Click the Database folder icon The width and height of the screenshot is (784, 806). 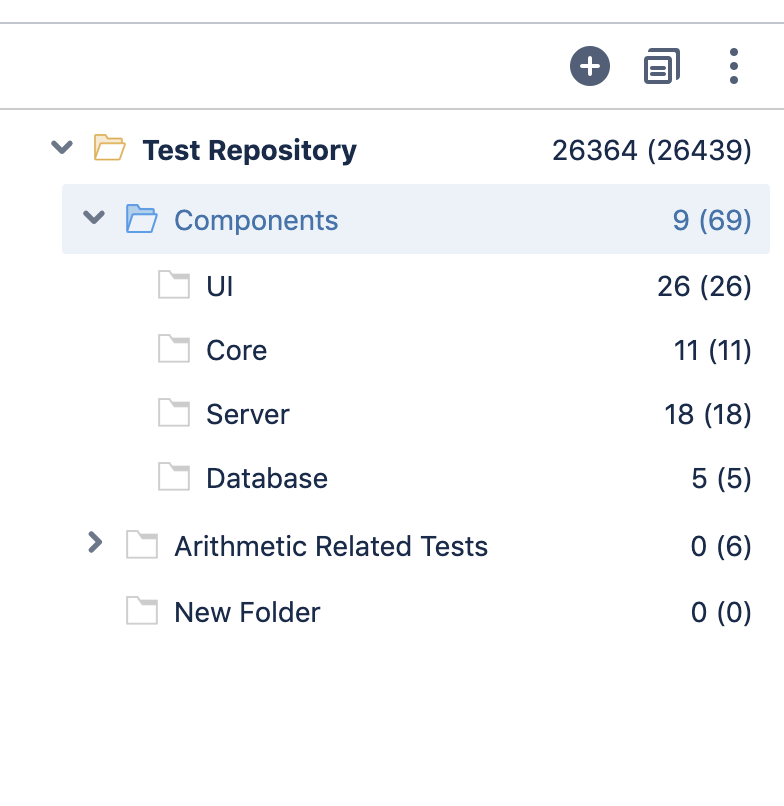[x=174, y=477]
